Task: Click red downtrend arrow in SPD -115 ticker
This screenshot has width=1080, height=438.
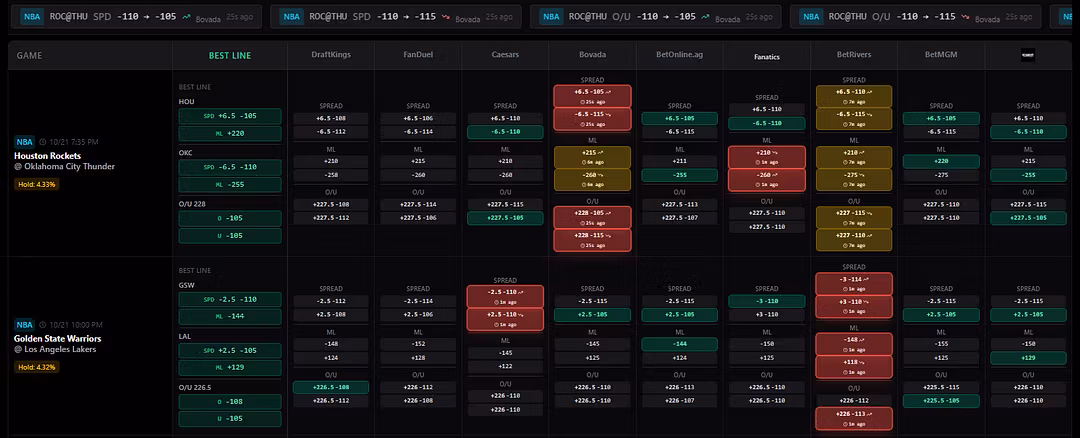Action: point(444,18)
